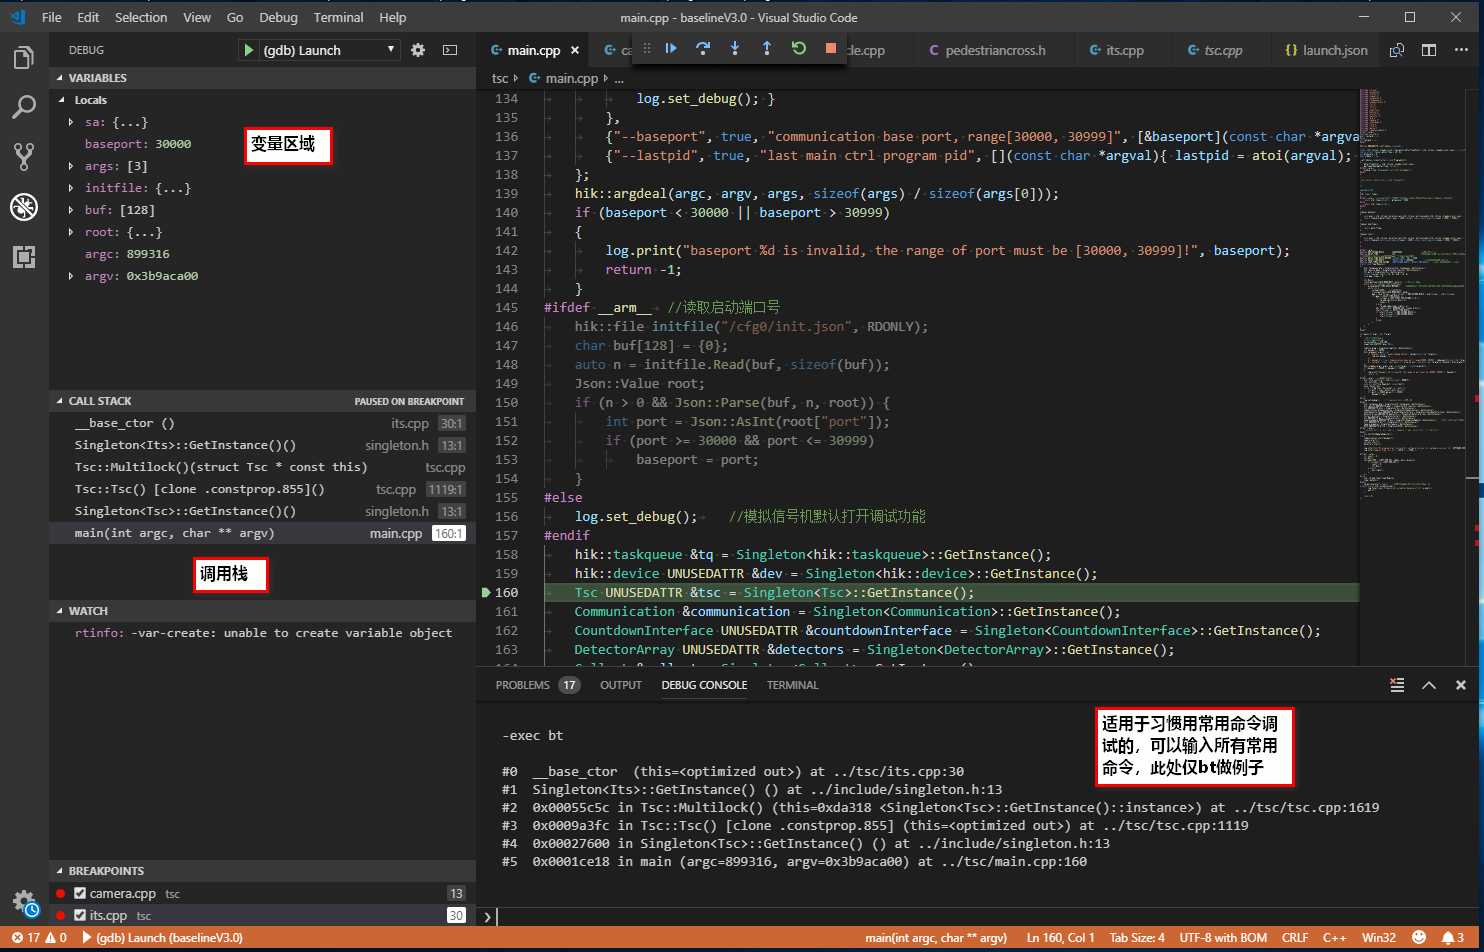Click (gdb) Launch (baselineV3.0) status item
Viewport: 1484px width, 952px height.
163,938
